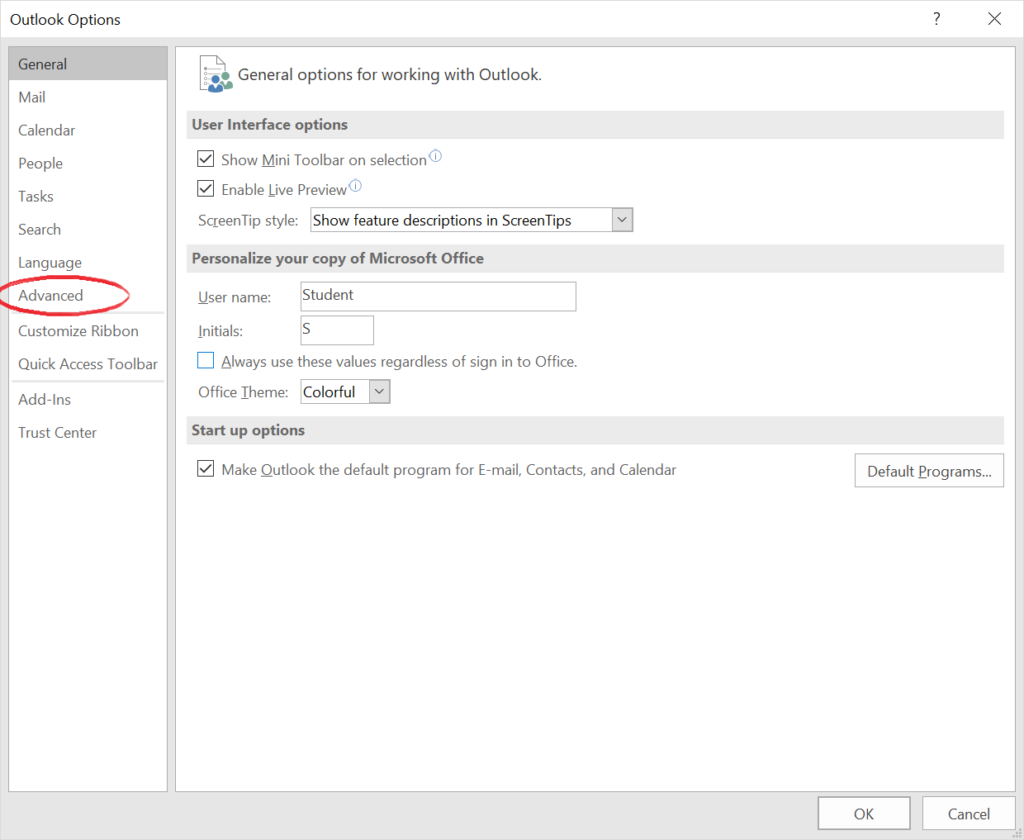Switch to Calendar options
Viewport: 1024px width, 840px height.
click(x=88, y=130)
